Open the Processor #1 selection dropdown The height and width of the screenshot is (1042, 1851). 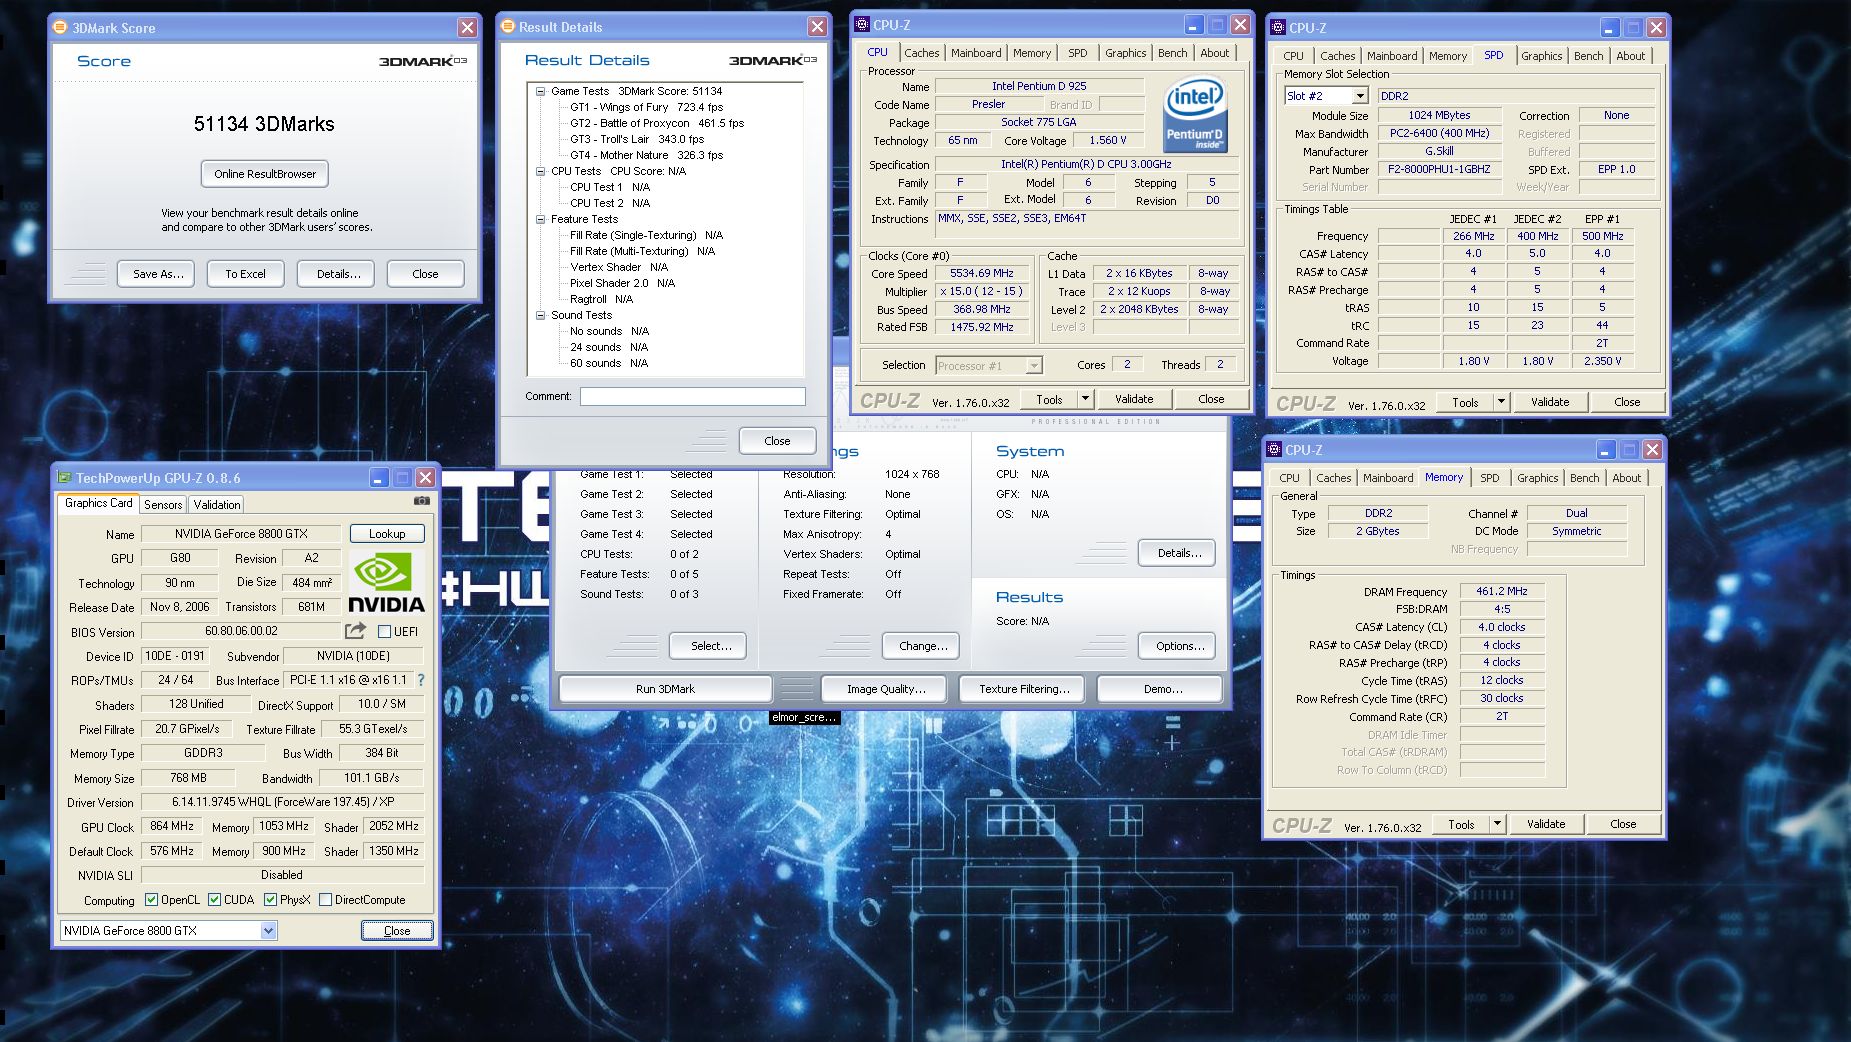point(1034,366)
